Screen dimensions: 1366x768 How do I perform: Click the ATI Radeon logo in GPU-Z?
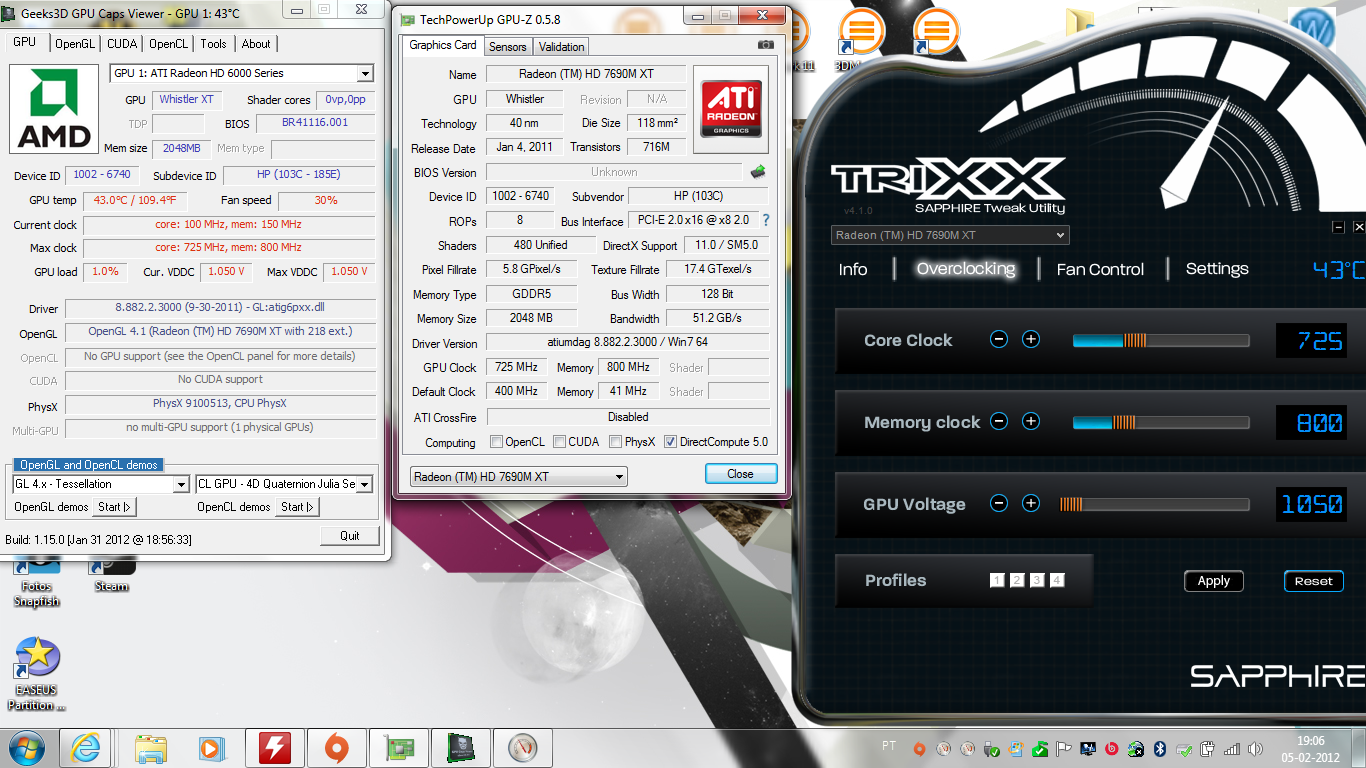tap(731, 109)
